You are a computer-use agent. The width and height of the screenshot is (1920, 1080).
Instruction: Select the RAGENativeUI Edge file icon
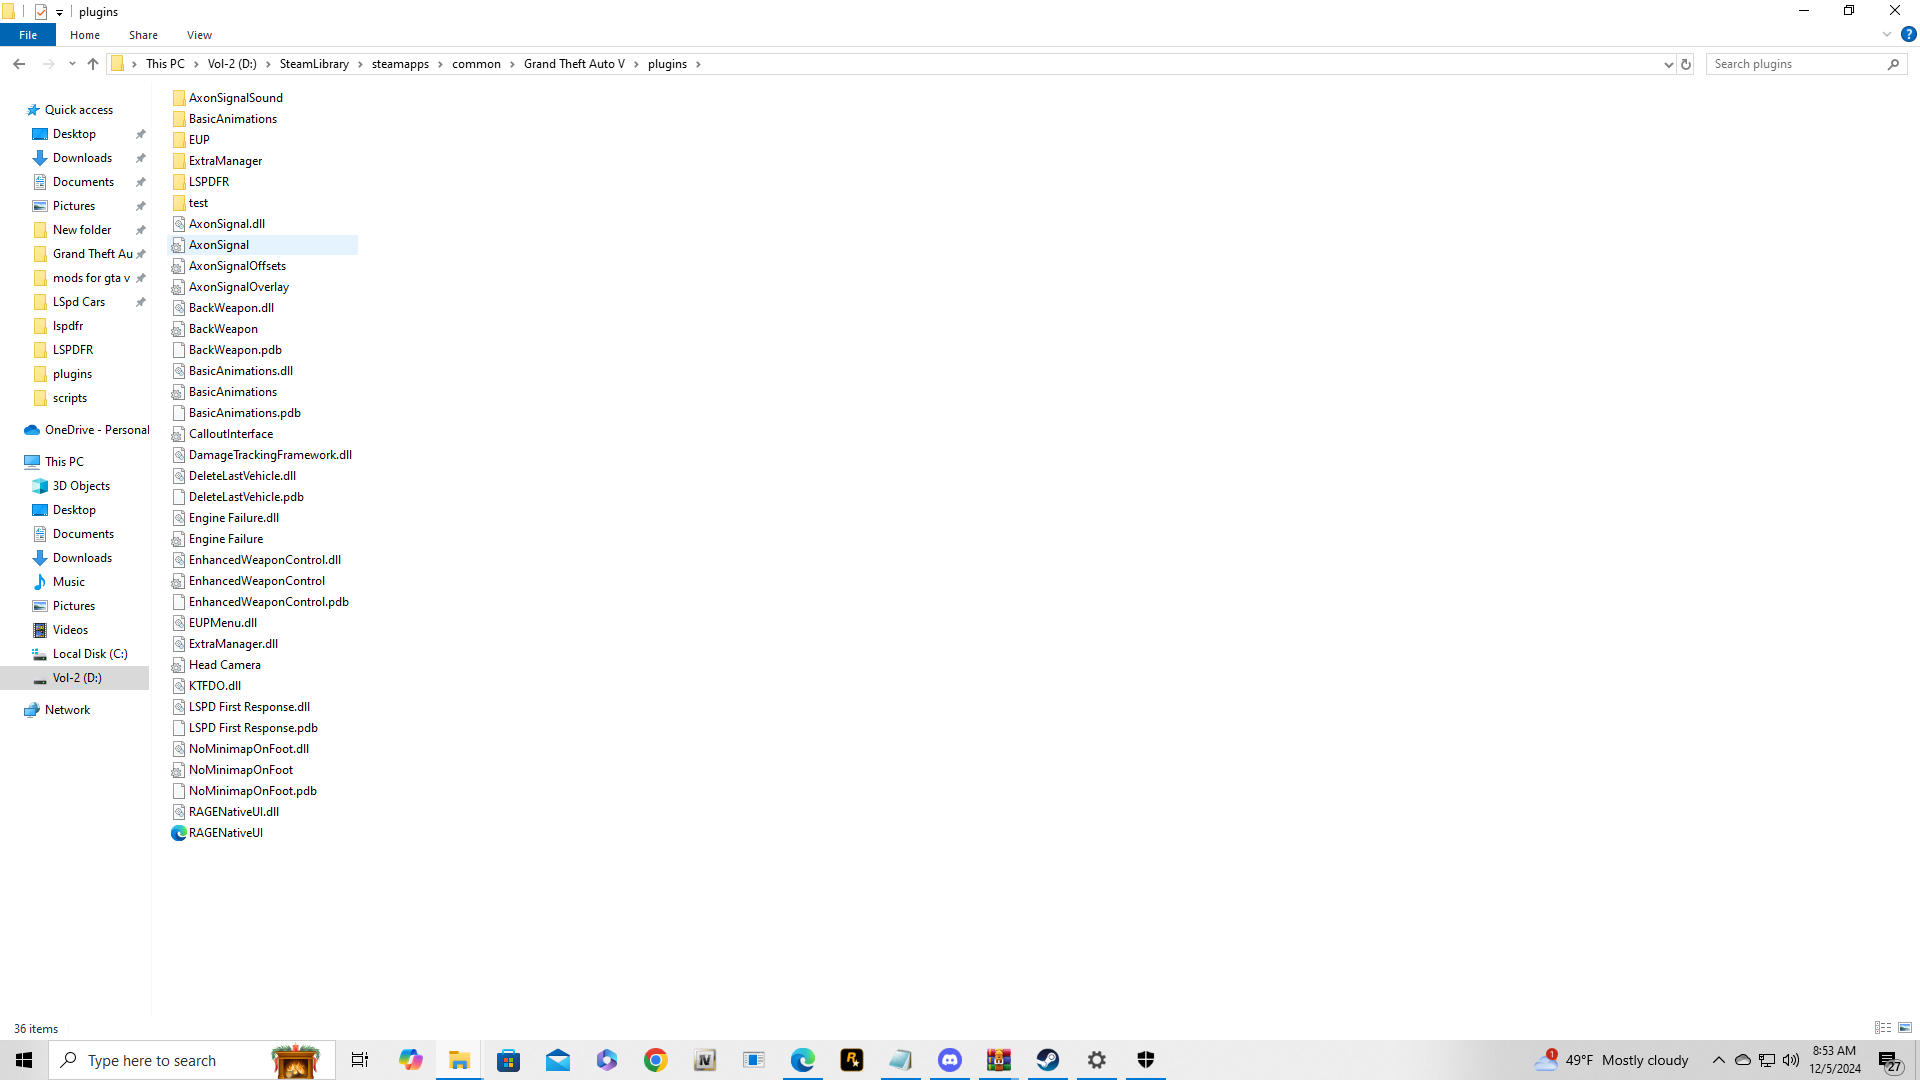click(179, 833)
